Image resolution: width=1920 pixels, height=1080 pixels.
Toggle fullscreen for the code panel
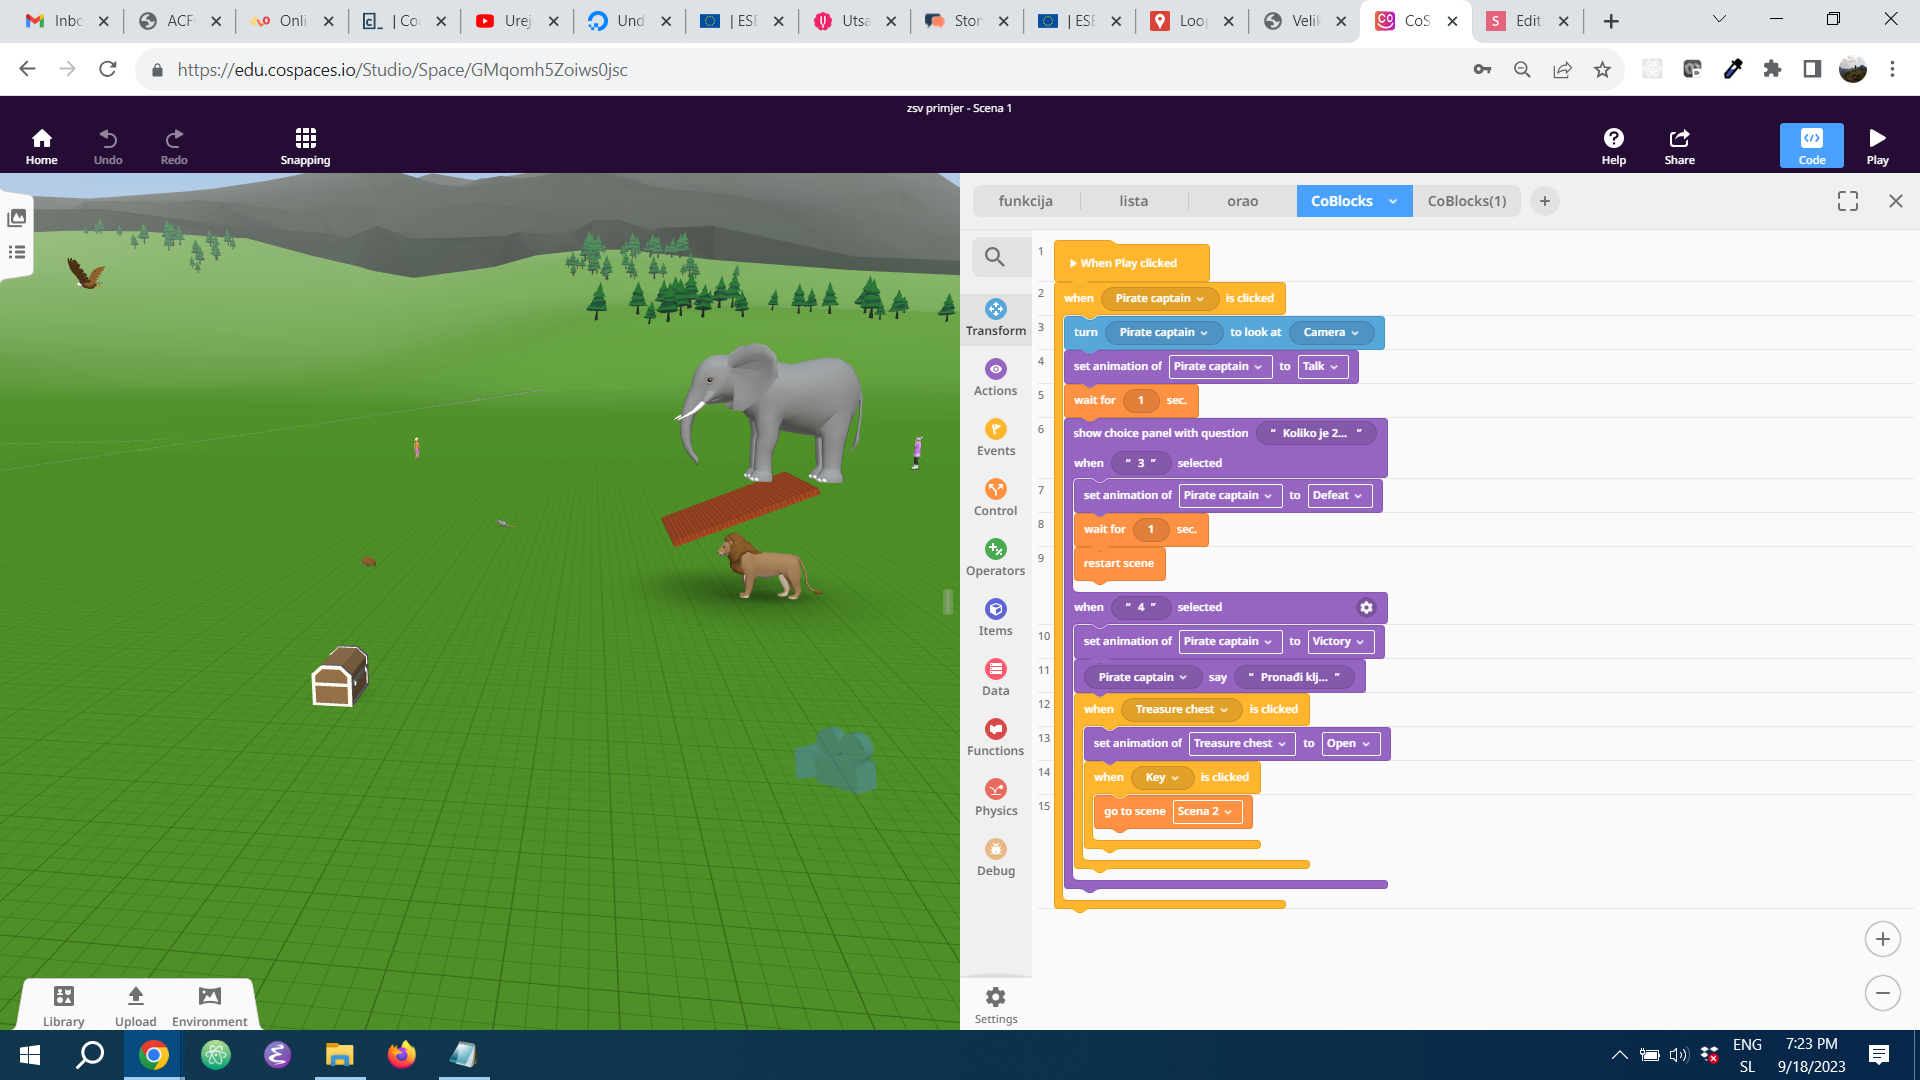pyautogui.click(x=1847, y=201)
